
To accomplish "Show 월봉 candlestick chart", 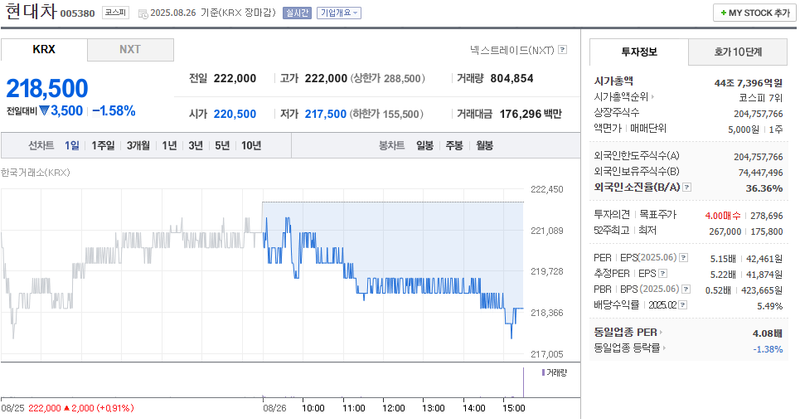I will tap(485, 145).
